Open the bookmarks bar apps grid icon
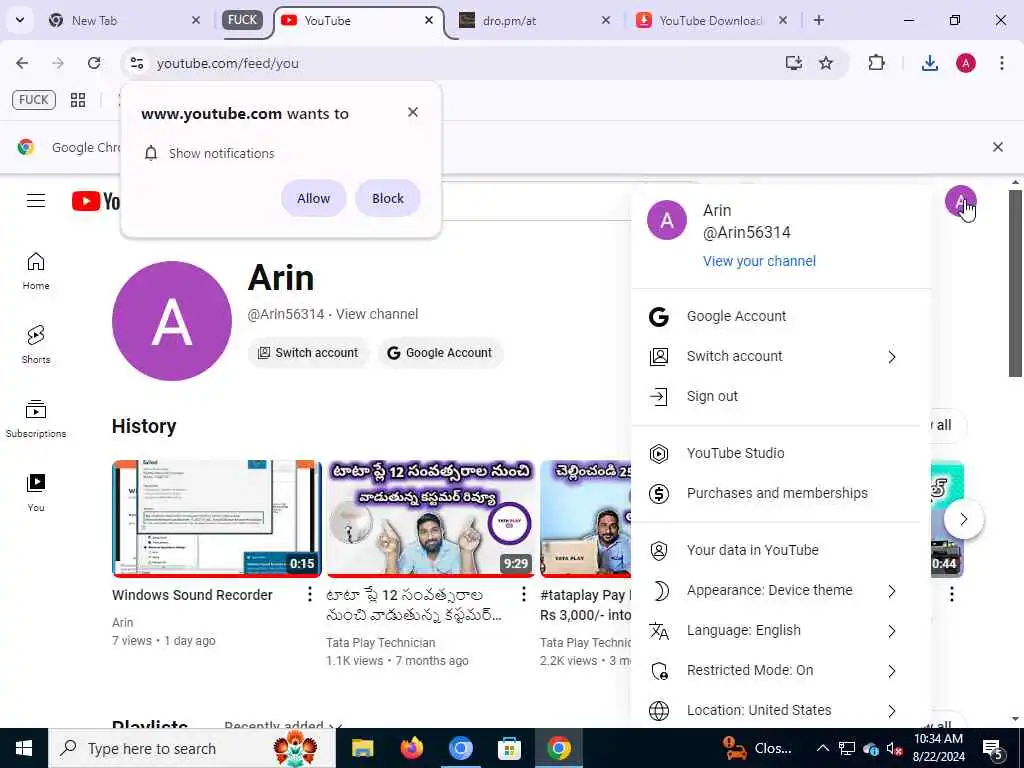 tap(78, 100)
